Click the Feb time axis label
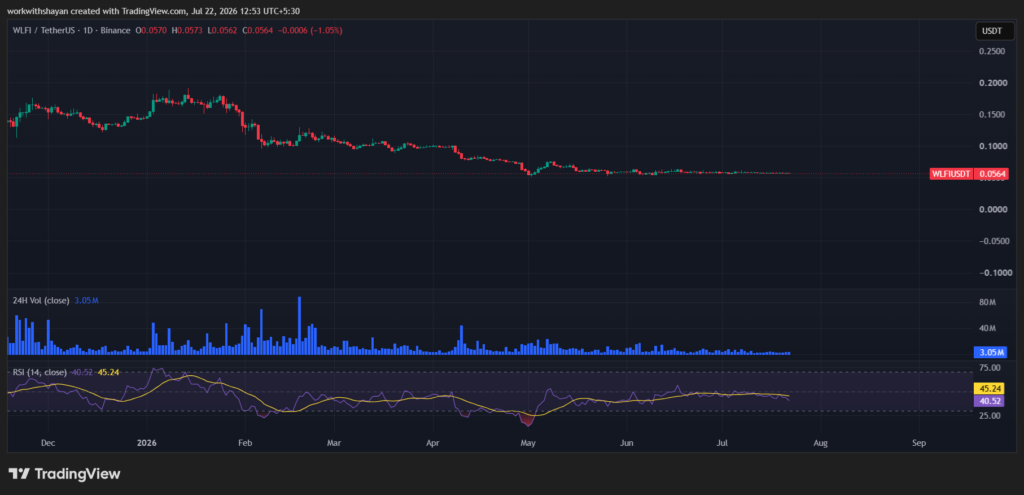This screenshot has height=495, width=1024. click(x=245, y=443)
